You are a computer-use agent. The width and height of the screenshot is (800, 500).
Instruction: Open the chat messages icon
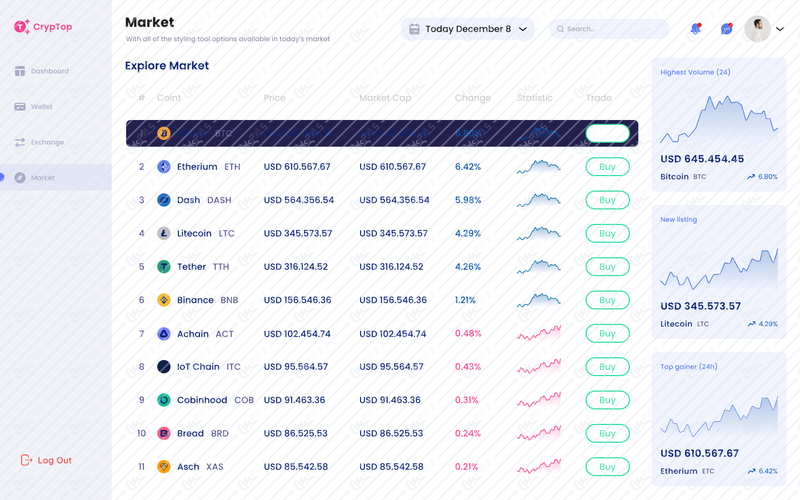(x=727, y=29)
